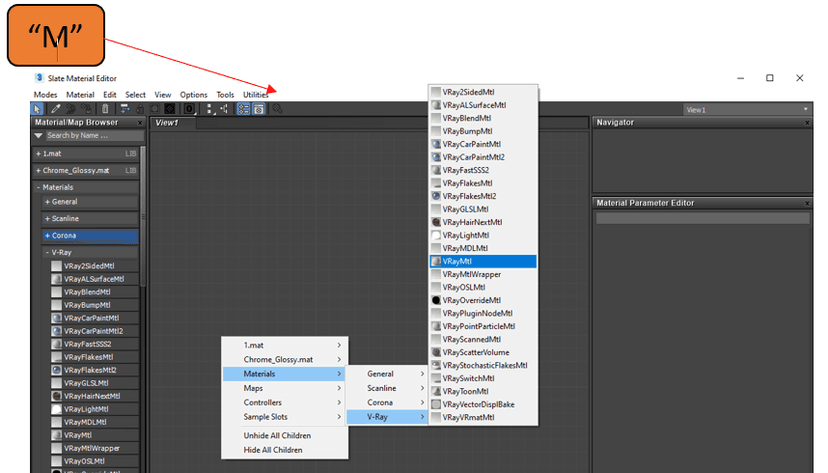Image resolution: width=828 pixels, height=473 pixels.
Task: Toggle Parameter Editor panel icon
Action: pyautogui.click(x=258, y=109)
